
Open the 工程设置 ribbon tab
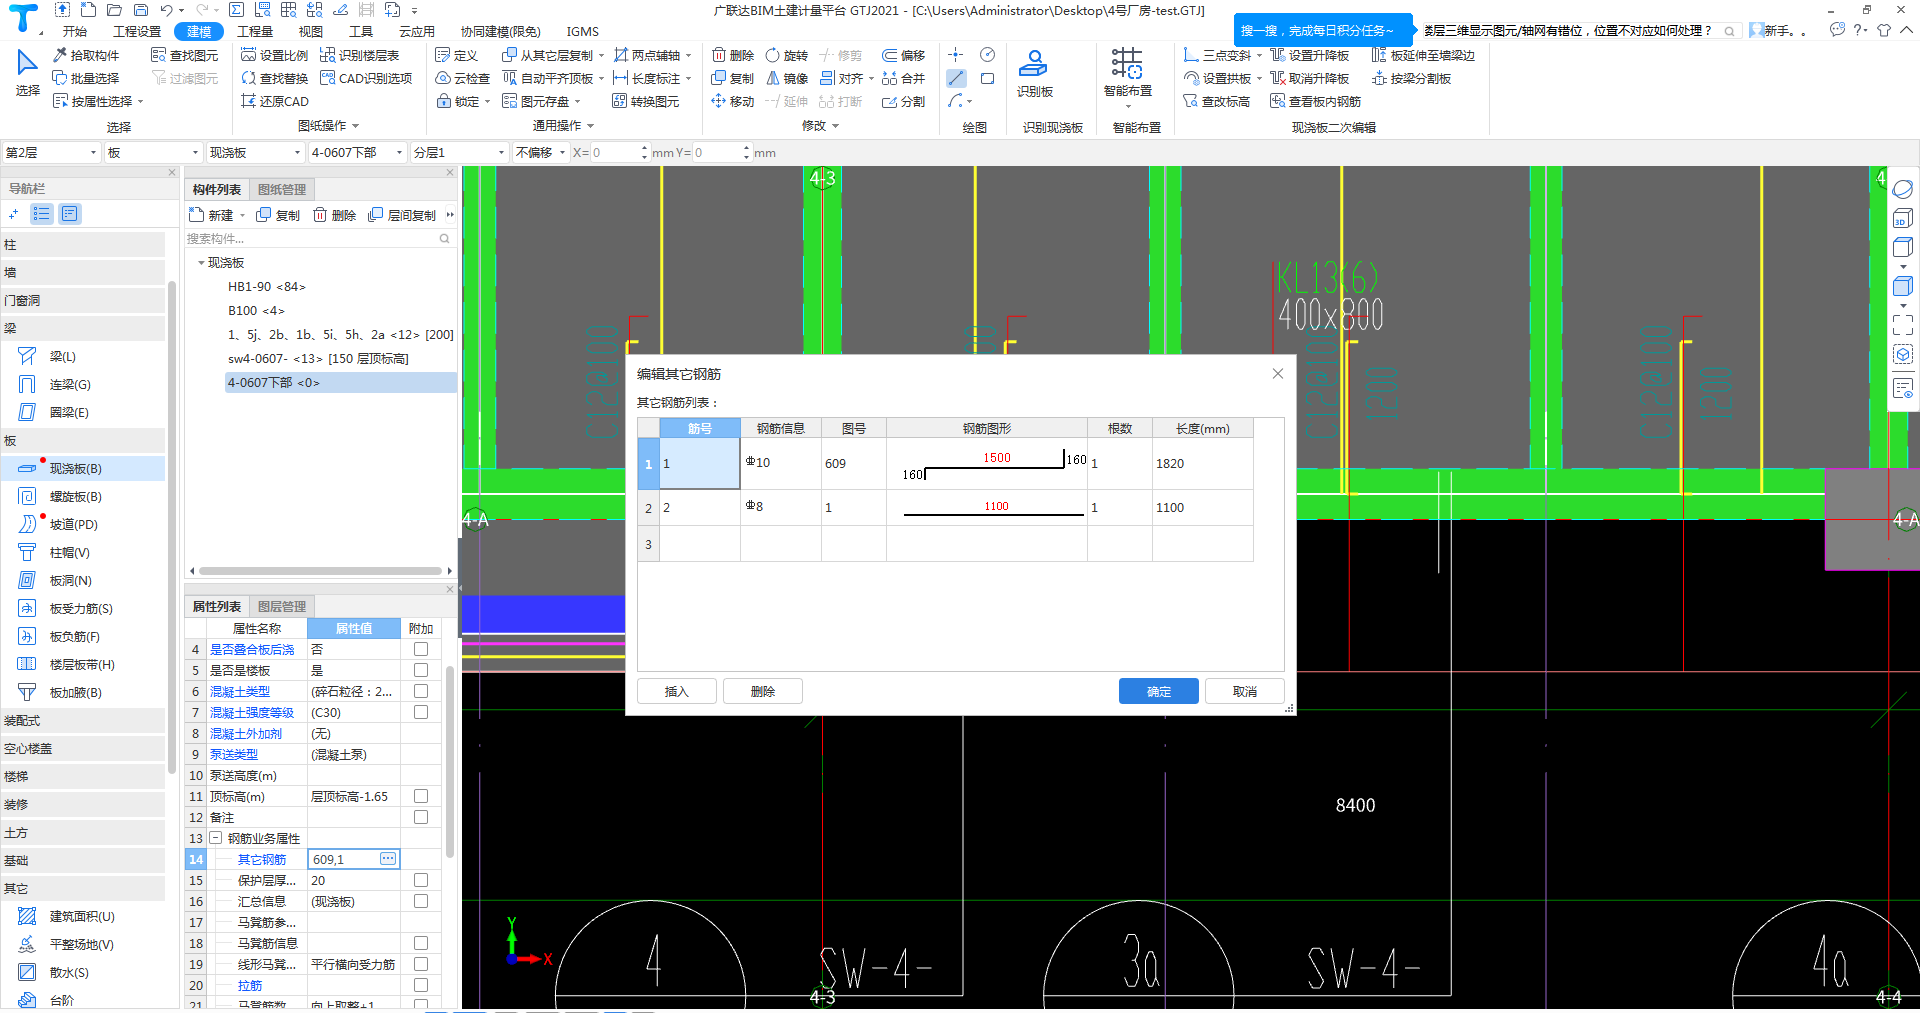tap(137, 32)
